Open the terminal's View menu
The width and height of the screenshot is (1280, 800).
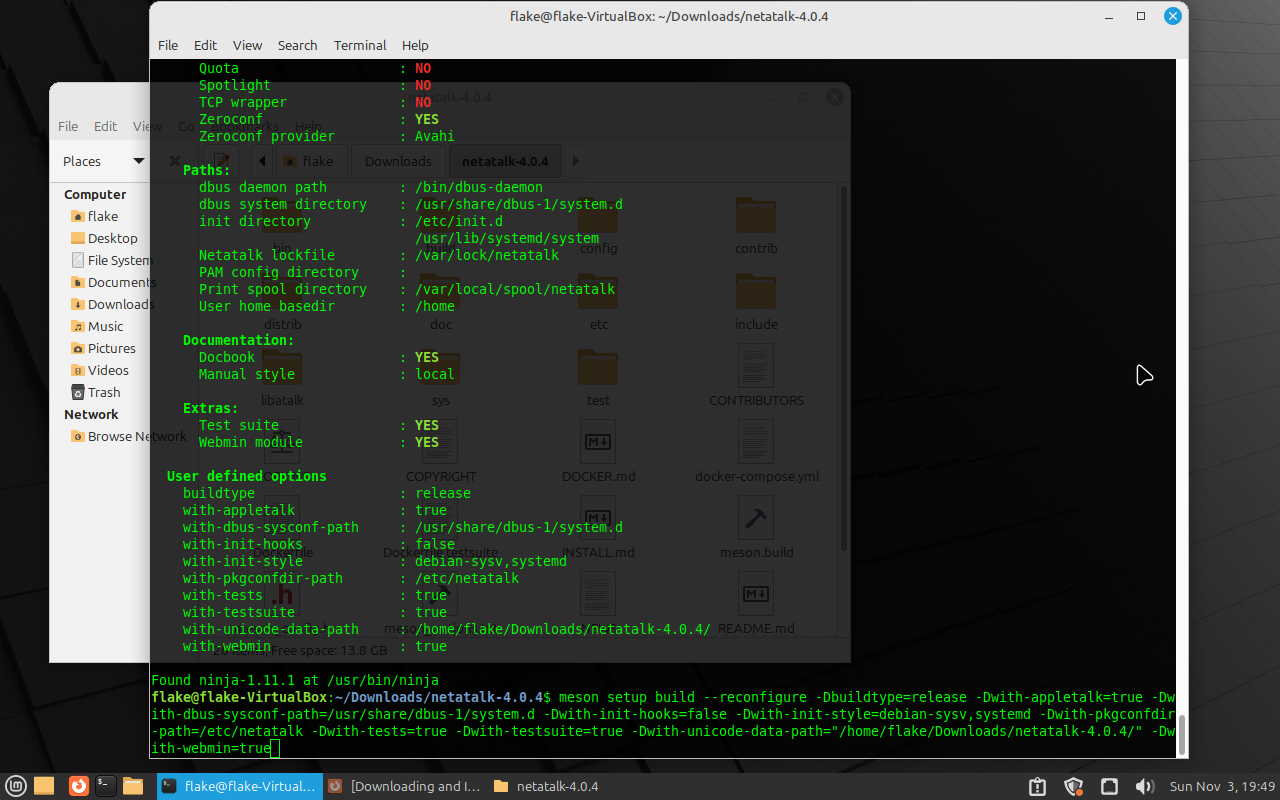(x=247, y=45)
